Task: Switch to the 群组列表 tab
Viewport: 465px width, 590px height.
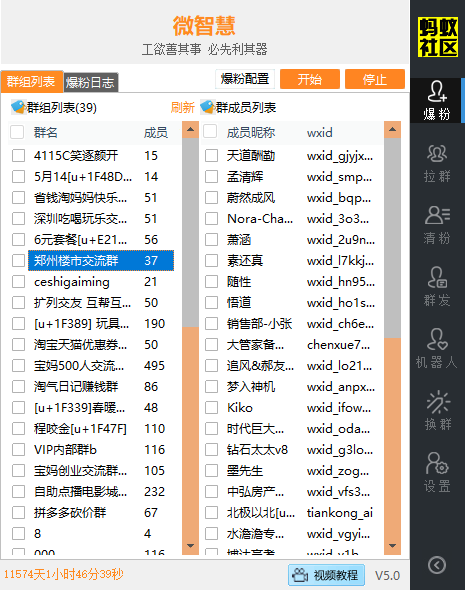Action: 32,82
